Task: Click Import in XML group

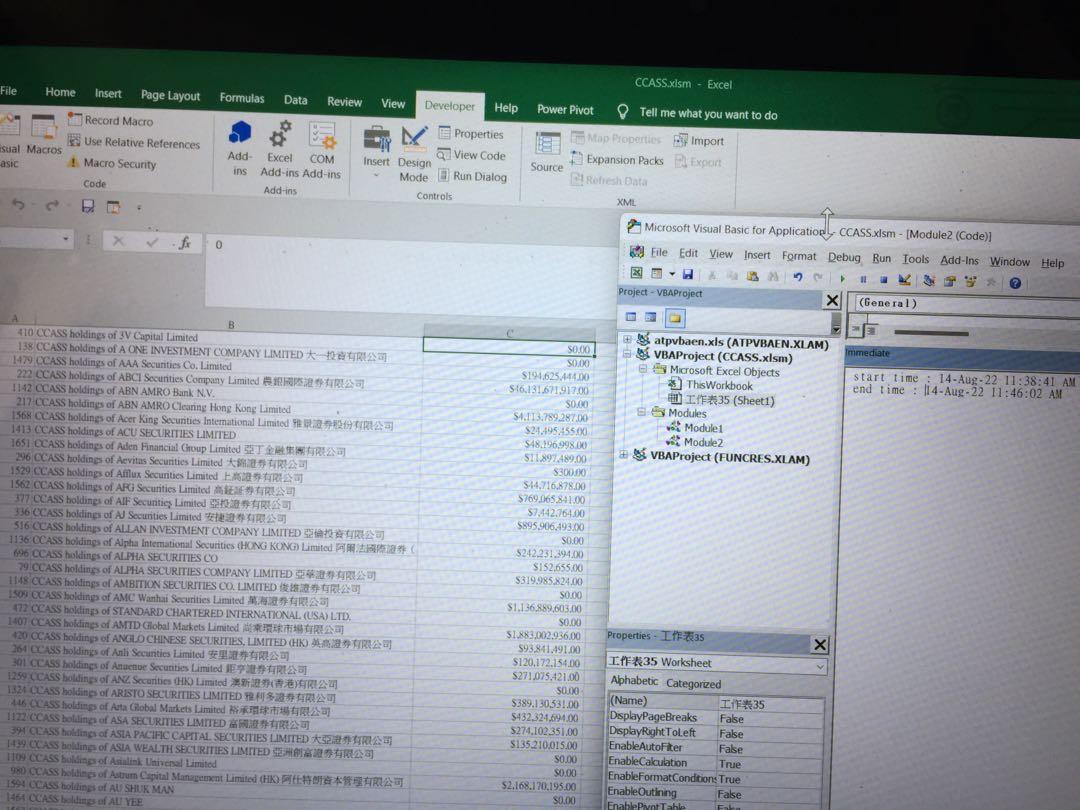Action: [698, 141]
